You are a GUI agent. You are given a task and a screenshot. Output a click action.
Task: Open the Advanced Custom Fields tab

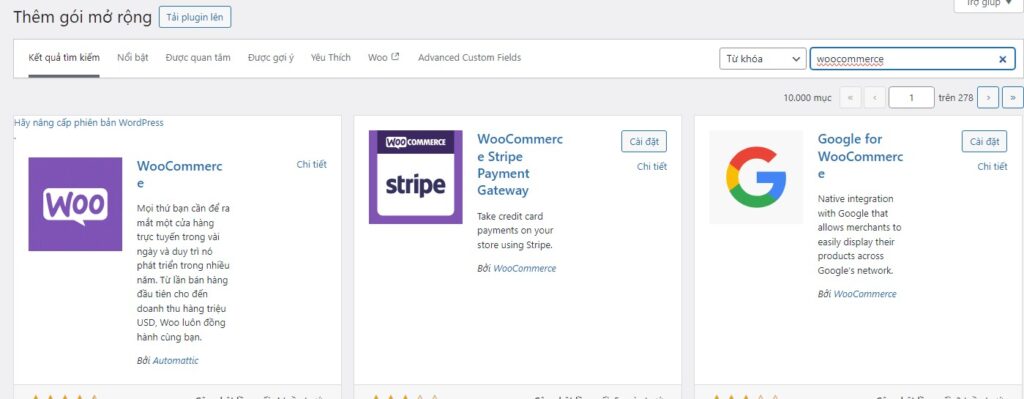[470, 57]
